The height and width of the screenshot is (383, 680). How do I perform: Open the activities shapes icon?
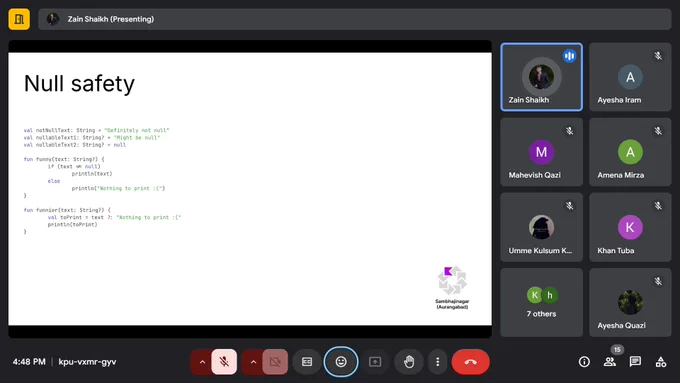pos(661,361)
